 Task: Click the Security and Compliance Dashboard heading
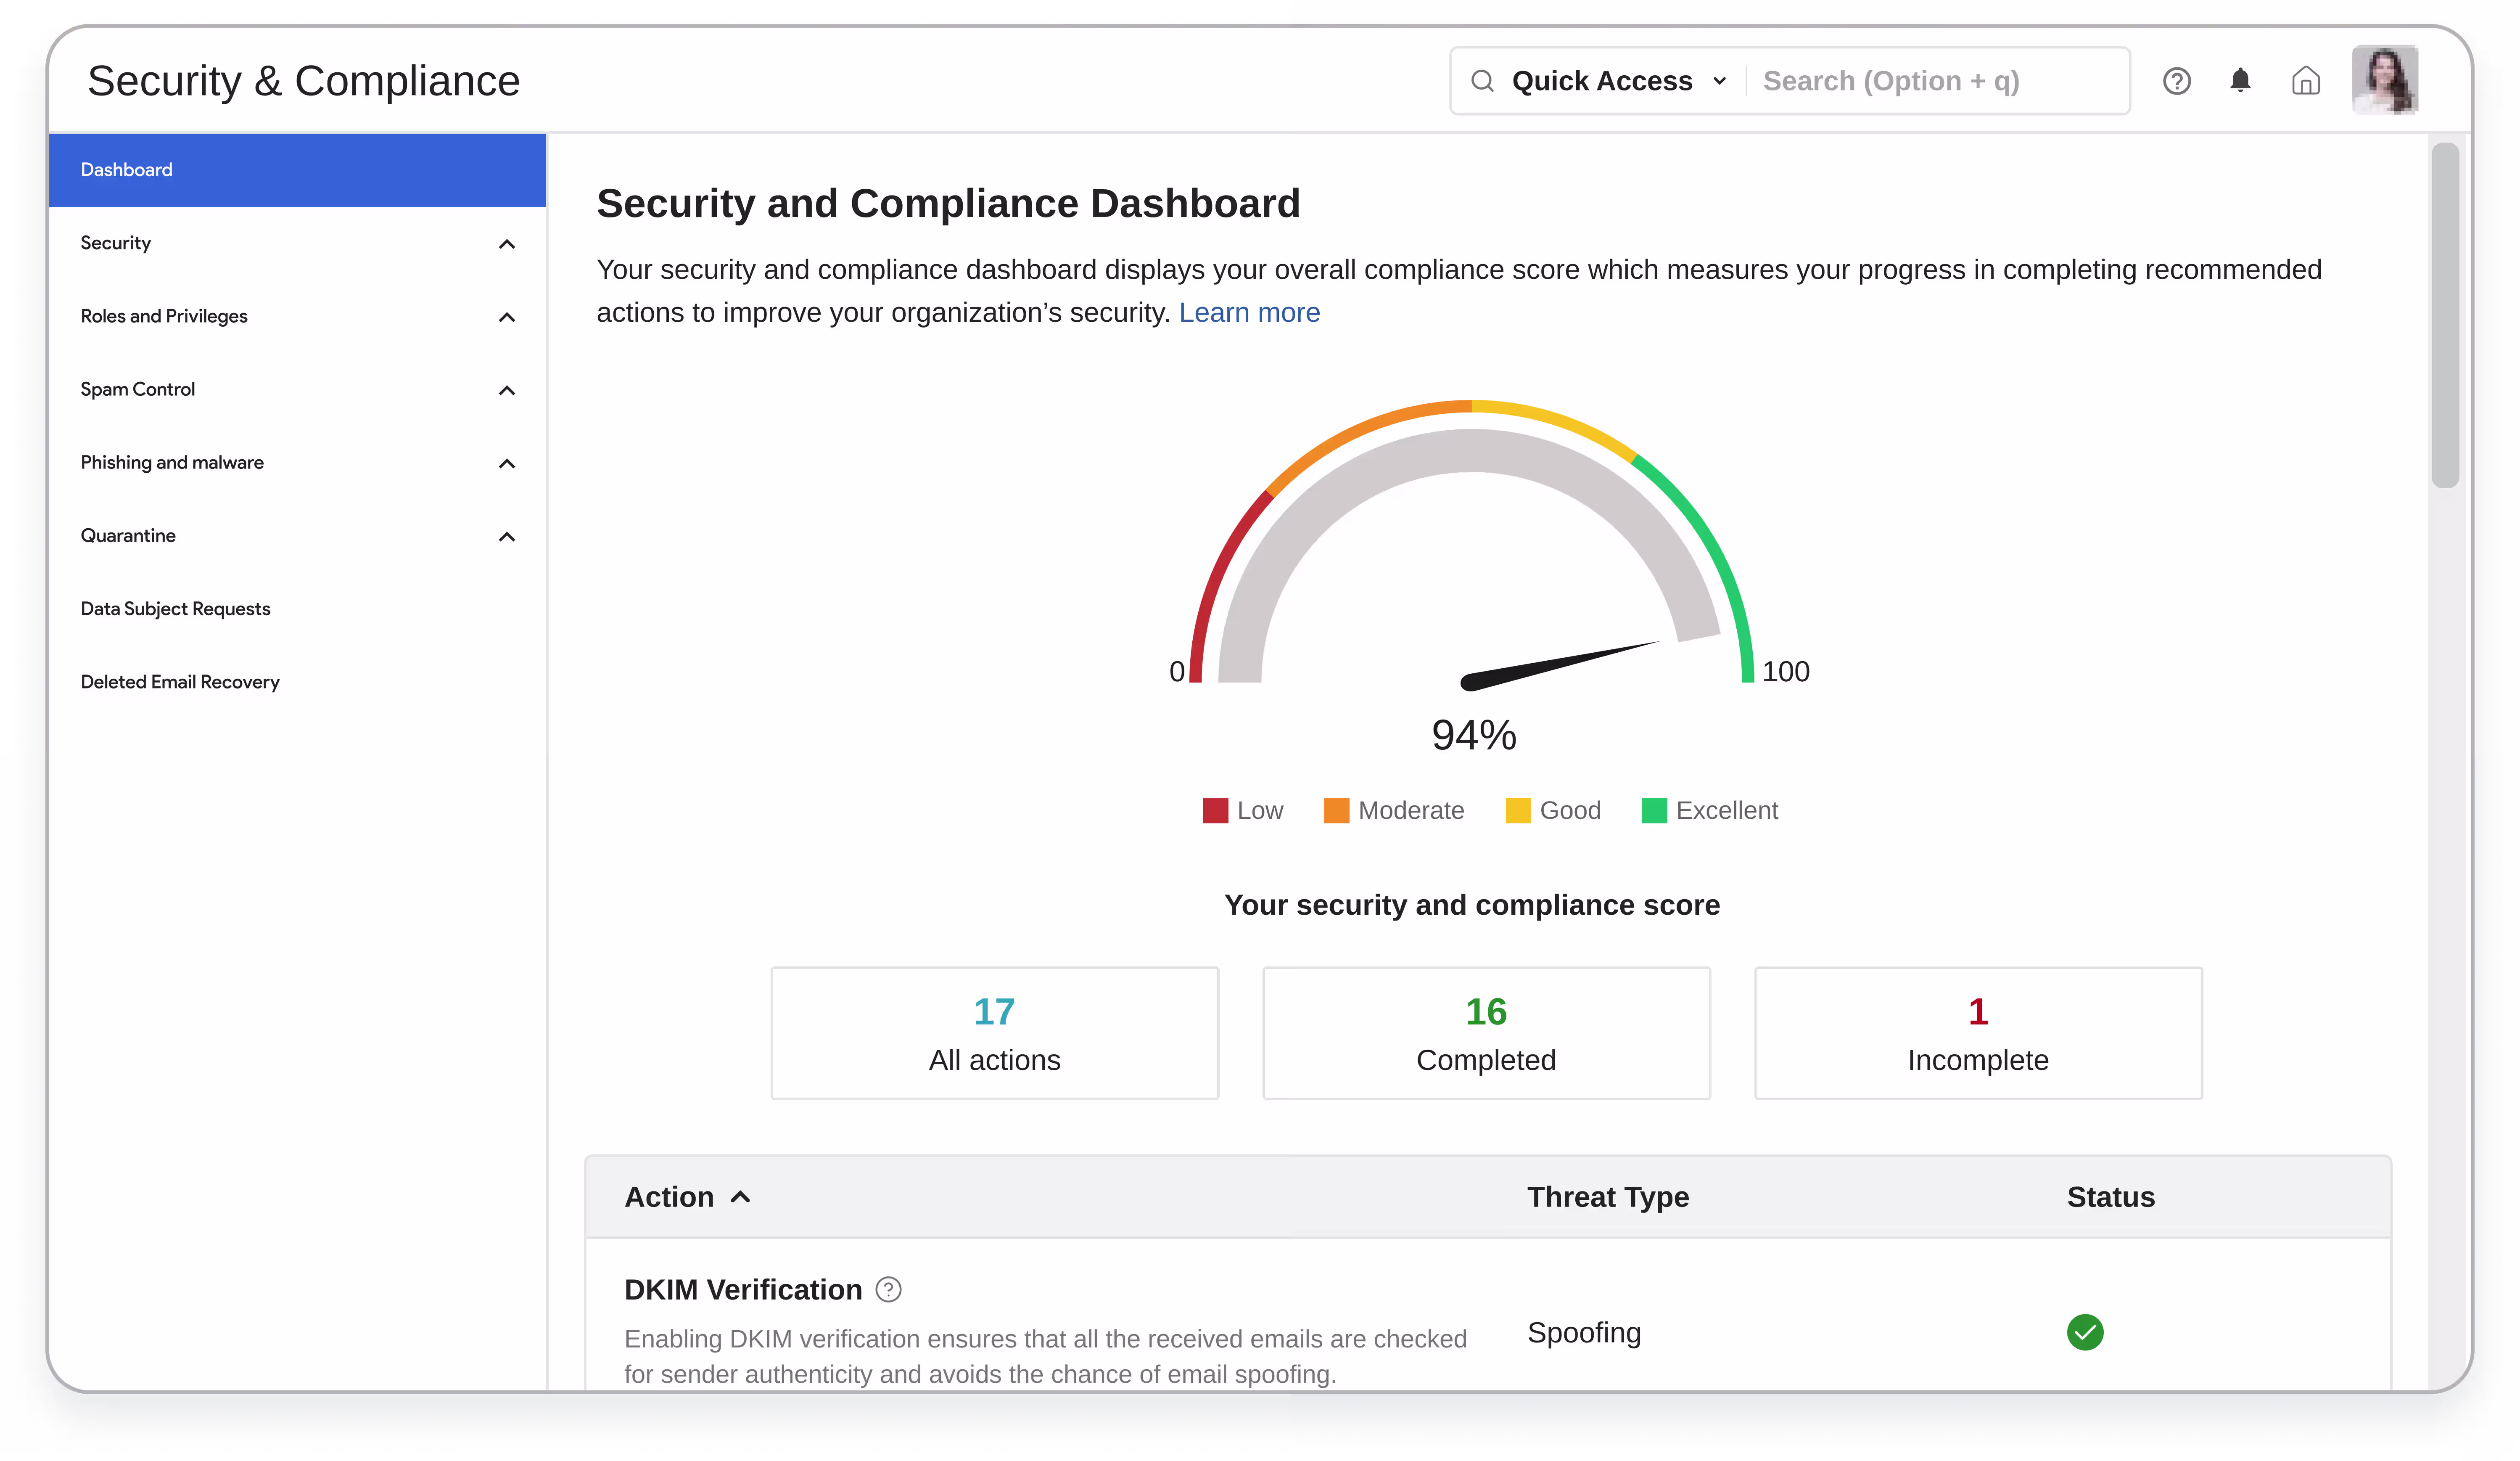(948, 203)
